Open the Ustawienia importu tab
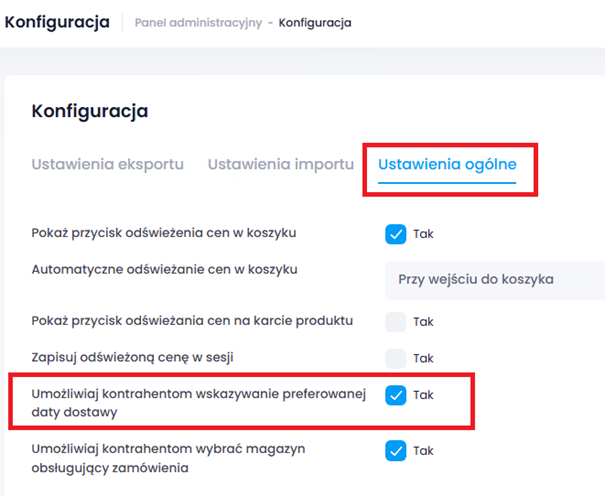605x496 pixels. click(281, 164)
